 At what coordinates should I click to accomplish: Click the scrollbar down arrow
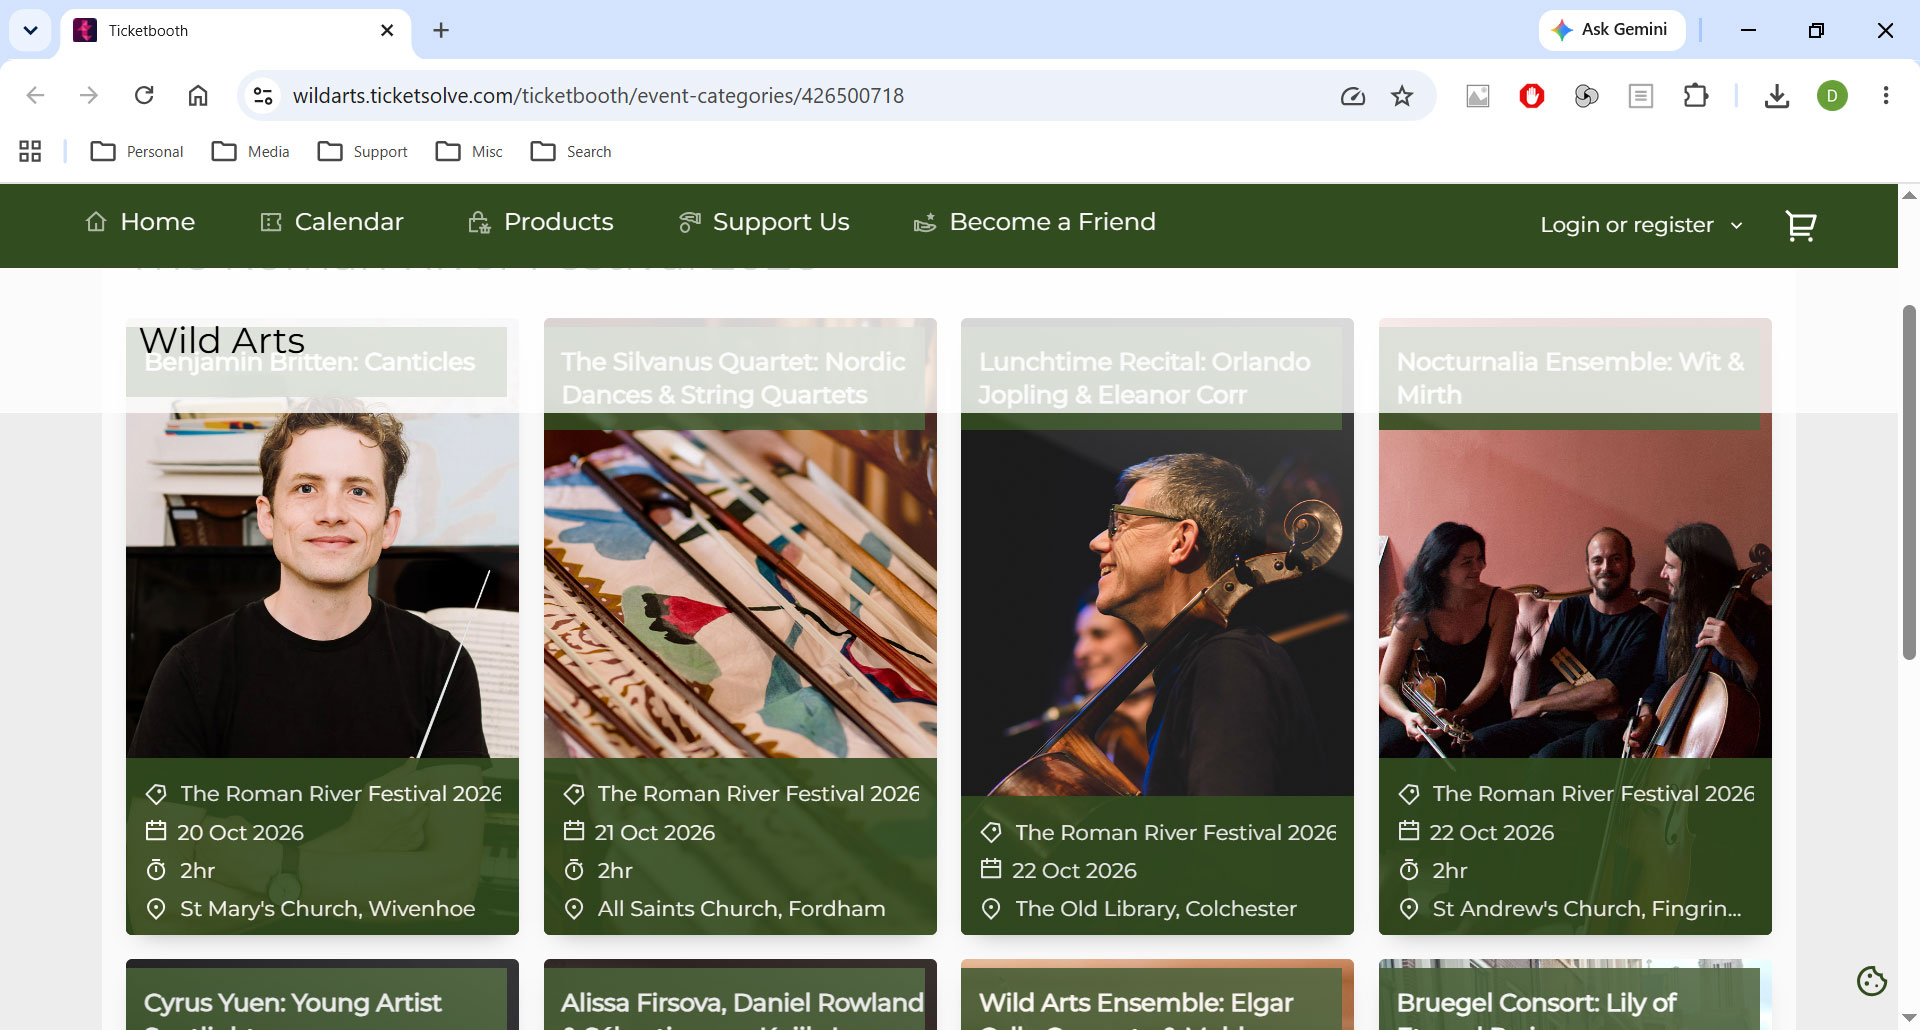1909,1017
